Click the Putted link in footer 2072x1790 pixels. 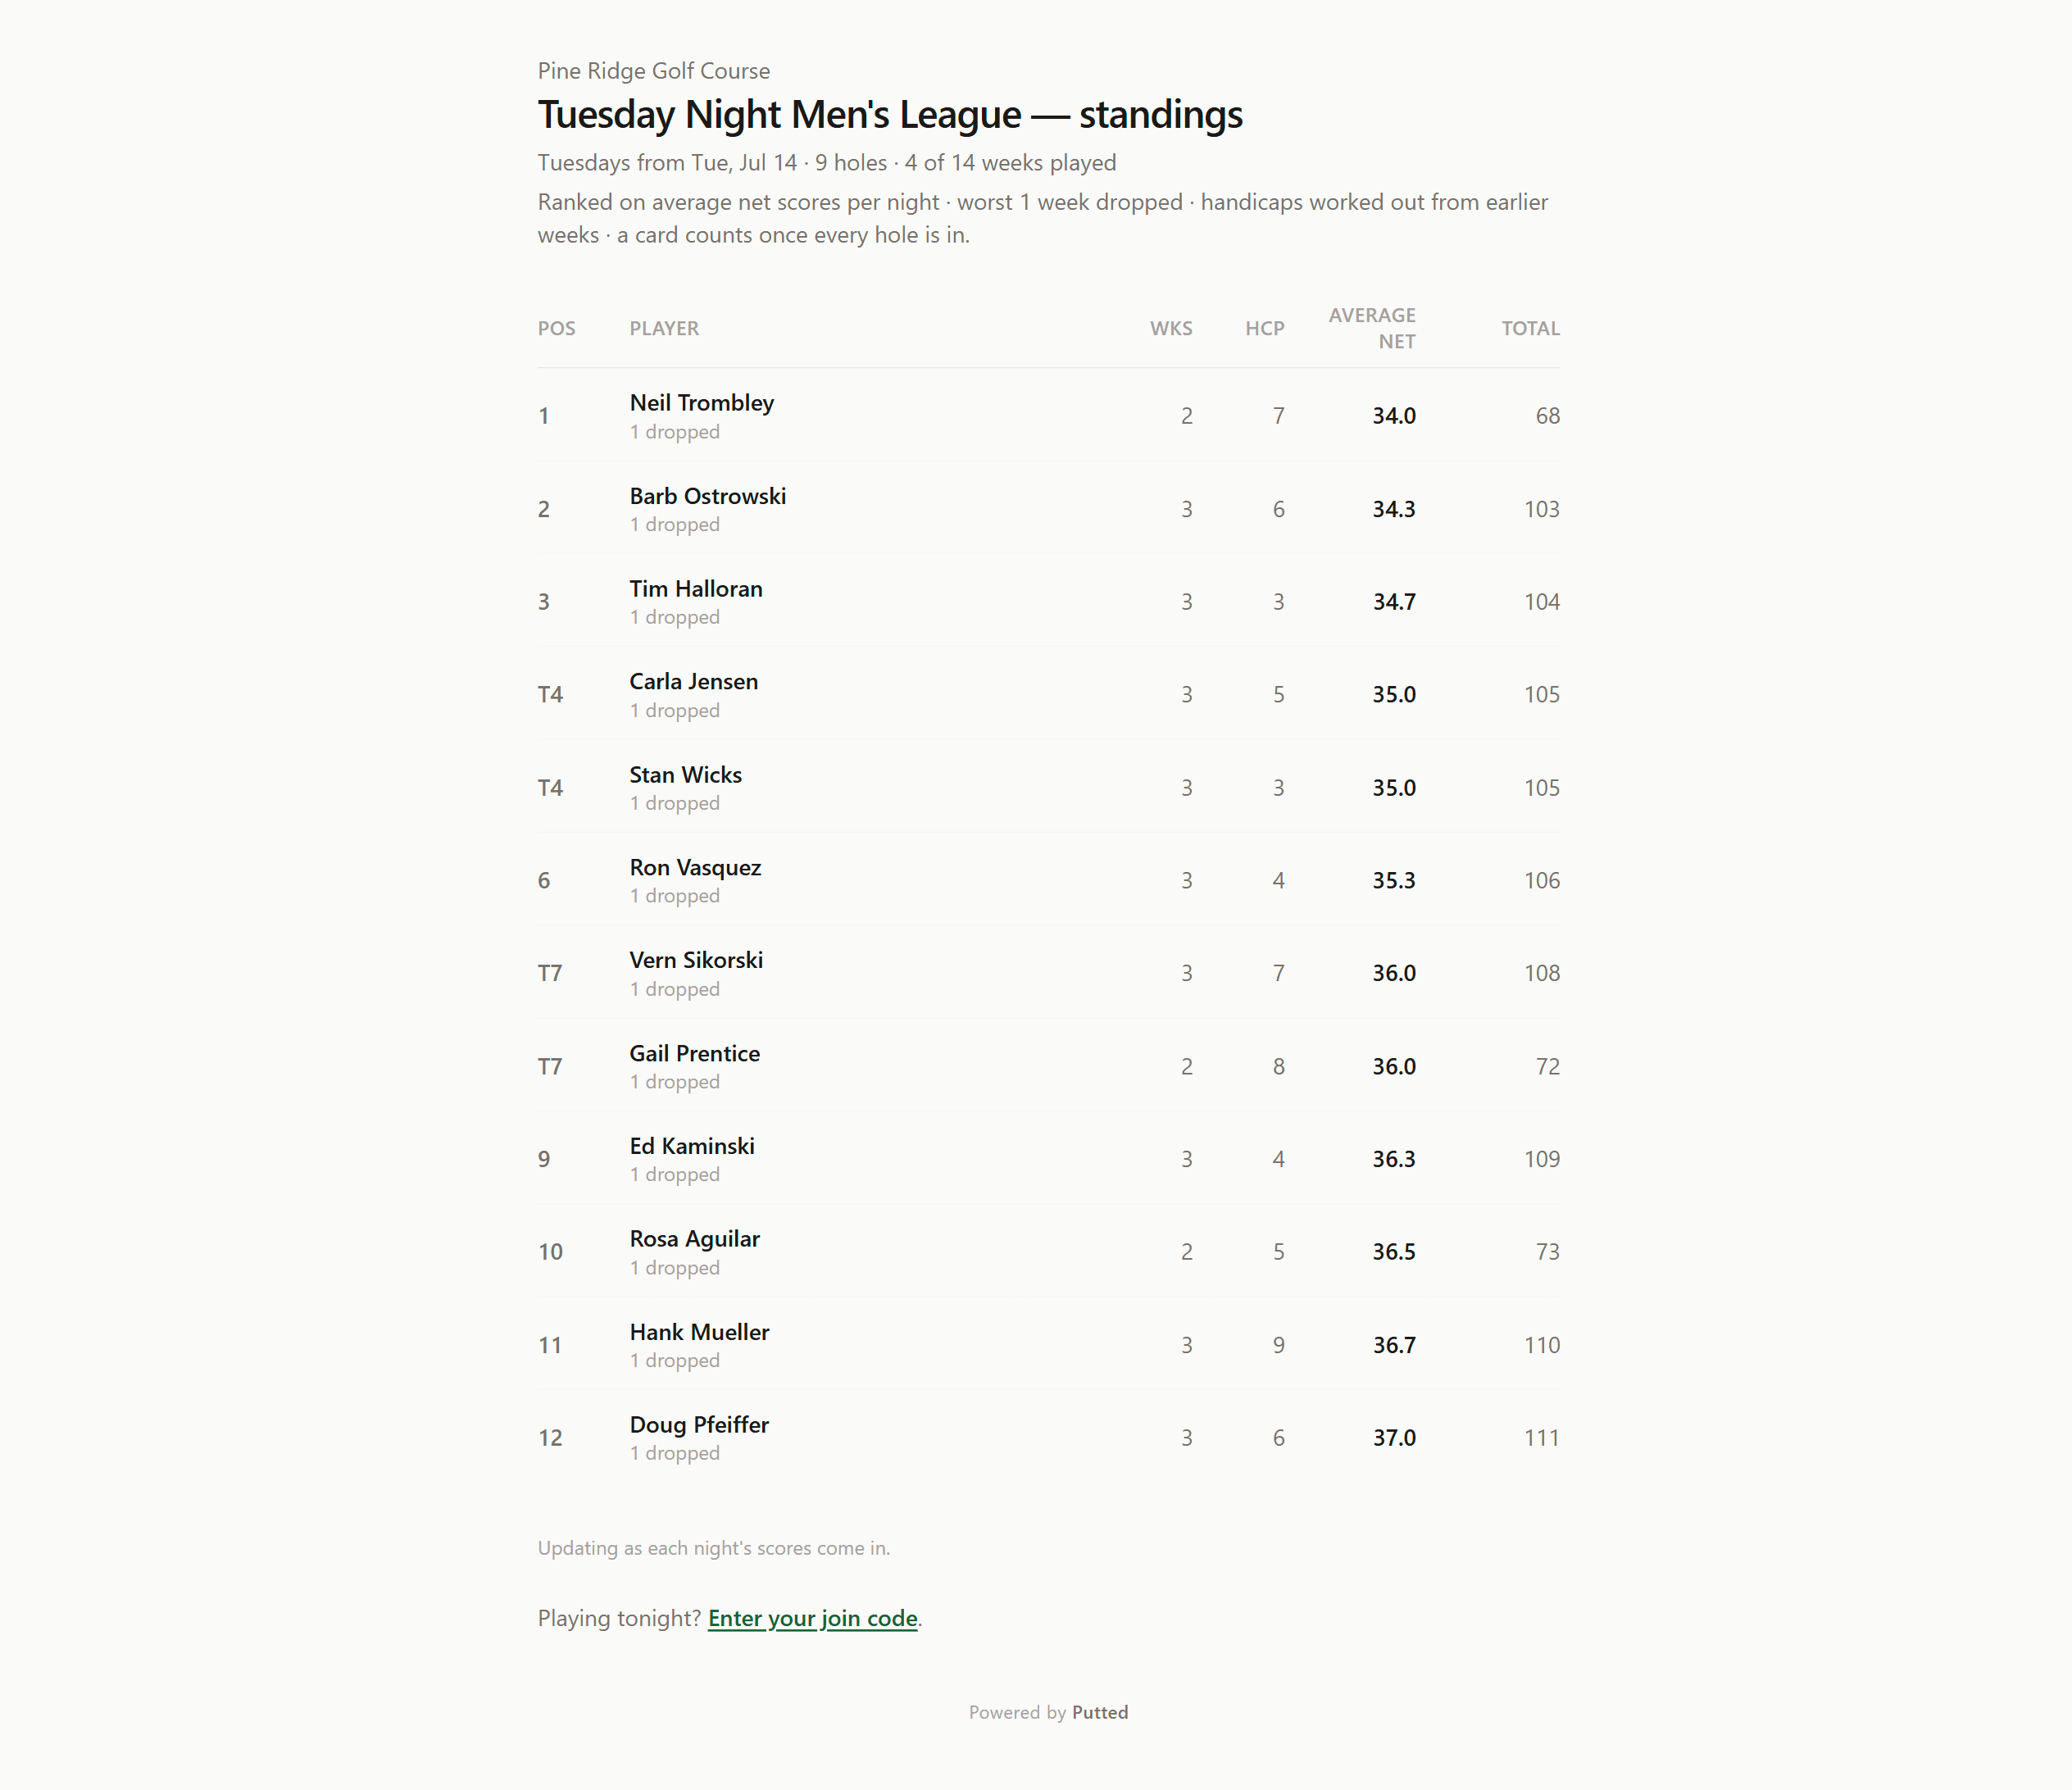click(1100, 1712)
